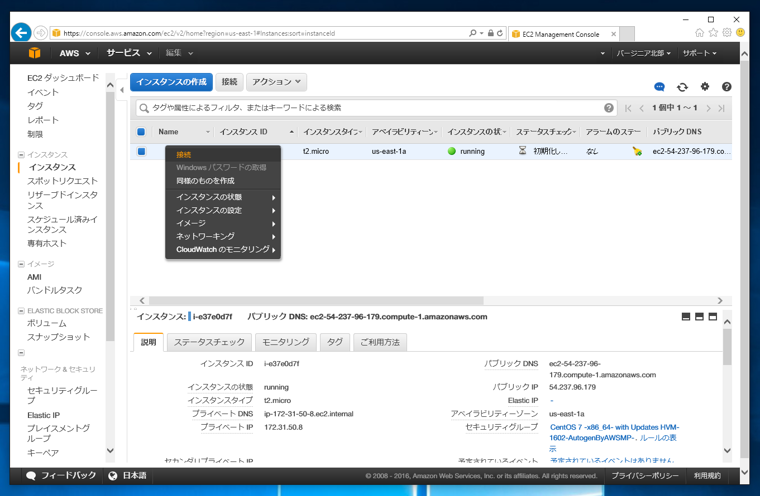Click the address bar search magnifier icon

(473, 33)
